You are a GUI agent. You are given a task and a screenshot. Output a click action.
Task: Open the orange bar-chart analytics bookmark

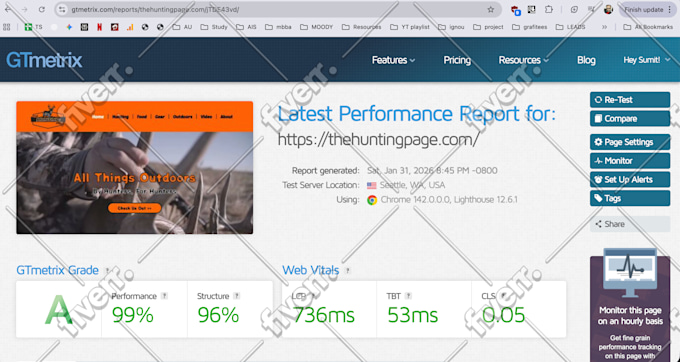click(x=130, y=27)
